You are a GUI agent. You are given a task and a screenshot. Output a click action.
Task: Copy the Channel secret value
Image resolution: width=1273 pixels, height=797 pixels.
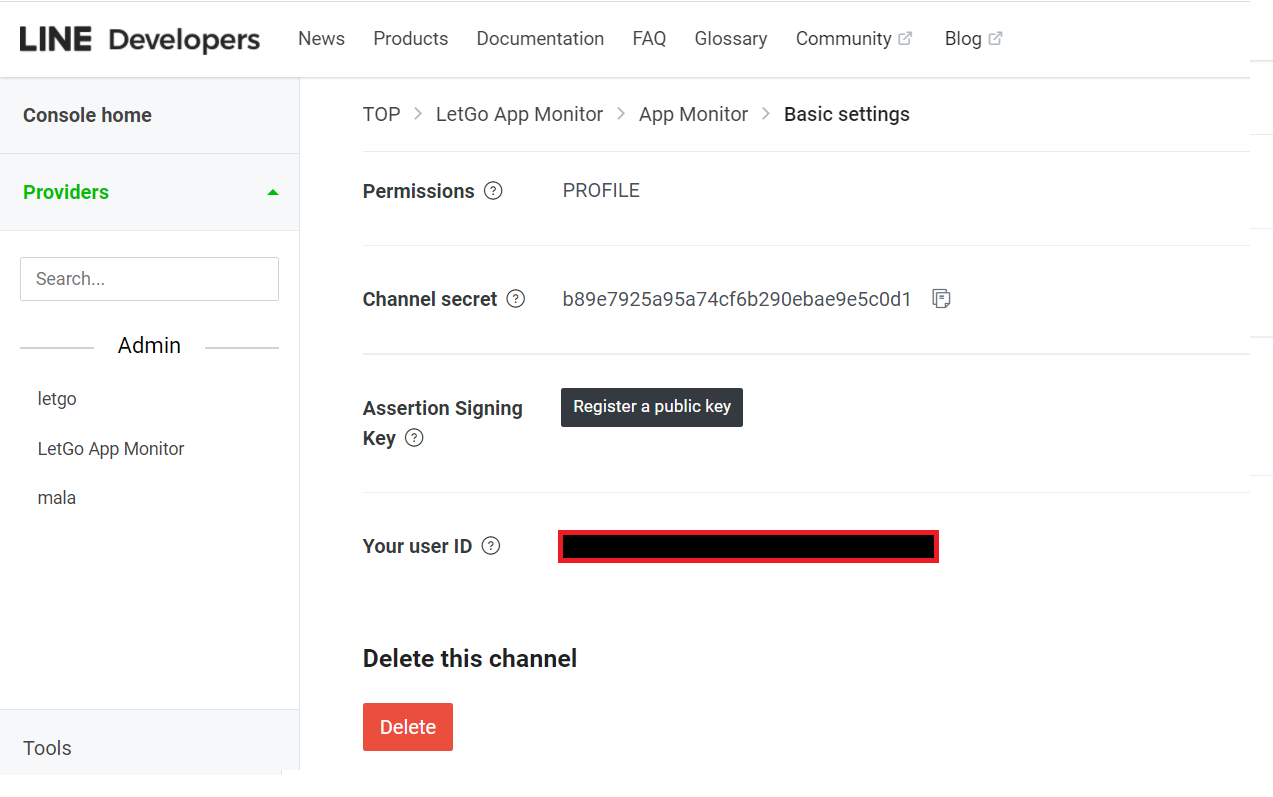(x=941, y=299)
